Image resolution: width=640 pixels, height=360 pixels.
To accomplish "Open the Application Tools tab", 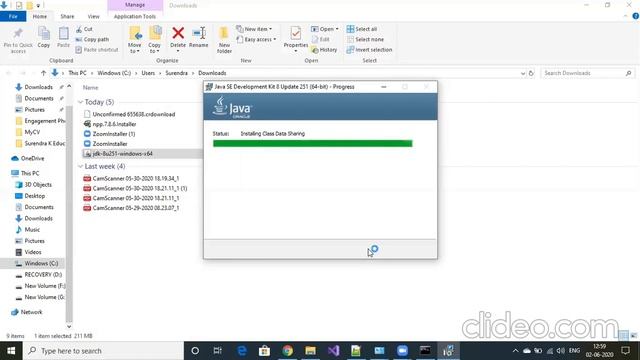I will [135, 16].
